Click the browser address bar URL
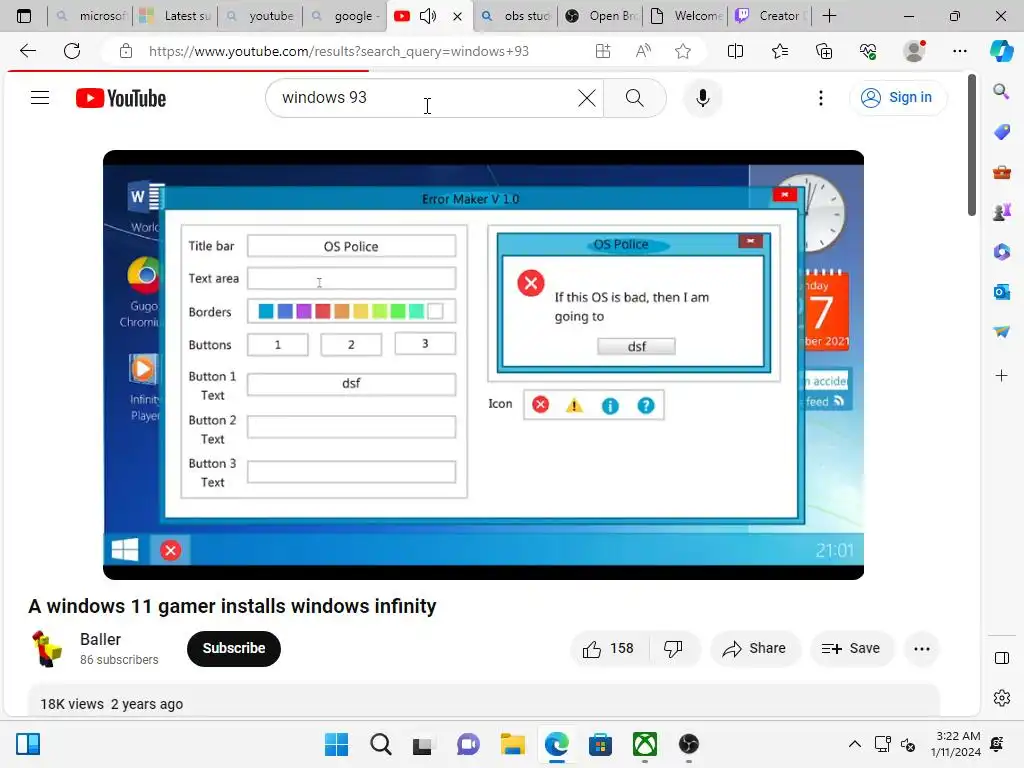This screenshot has height=768, width=1024. (339, 51)
